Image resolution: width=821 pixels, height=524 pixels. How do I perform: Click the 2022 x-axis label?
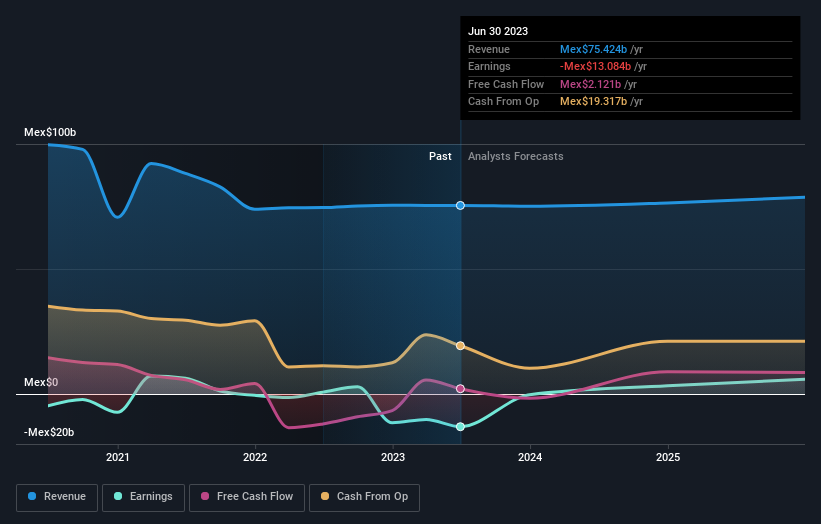pos(255,457)
